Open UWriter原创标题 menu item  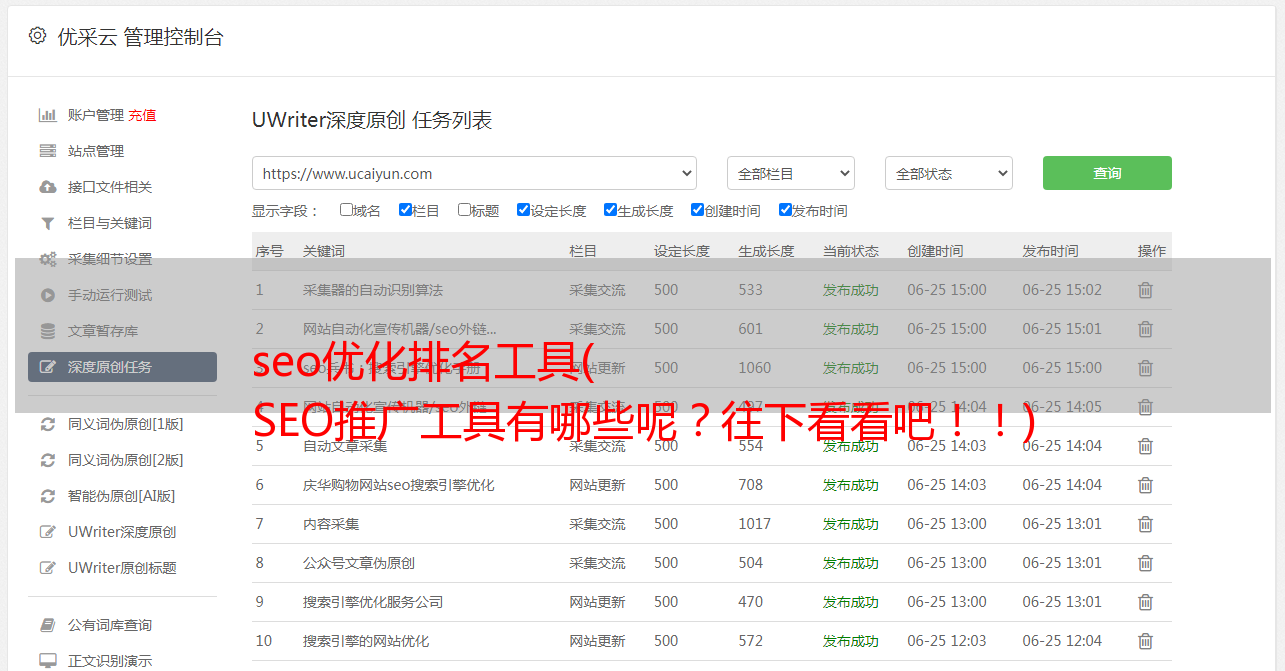coord(122,568)
